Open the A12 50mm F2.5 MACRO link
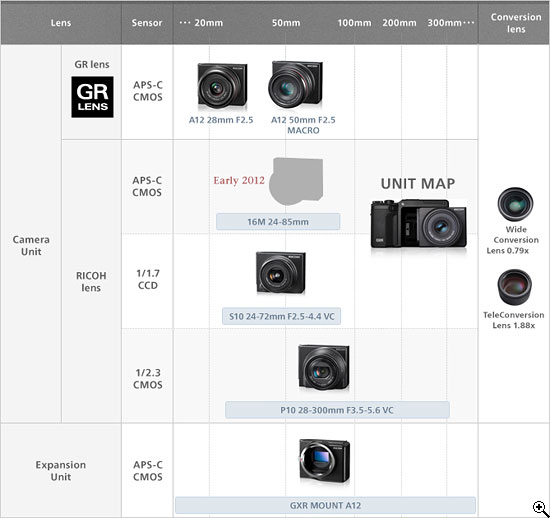Screen dimensions: 550x518 303,125
